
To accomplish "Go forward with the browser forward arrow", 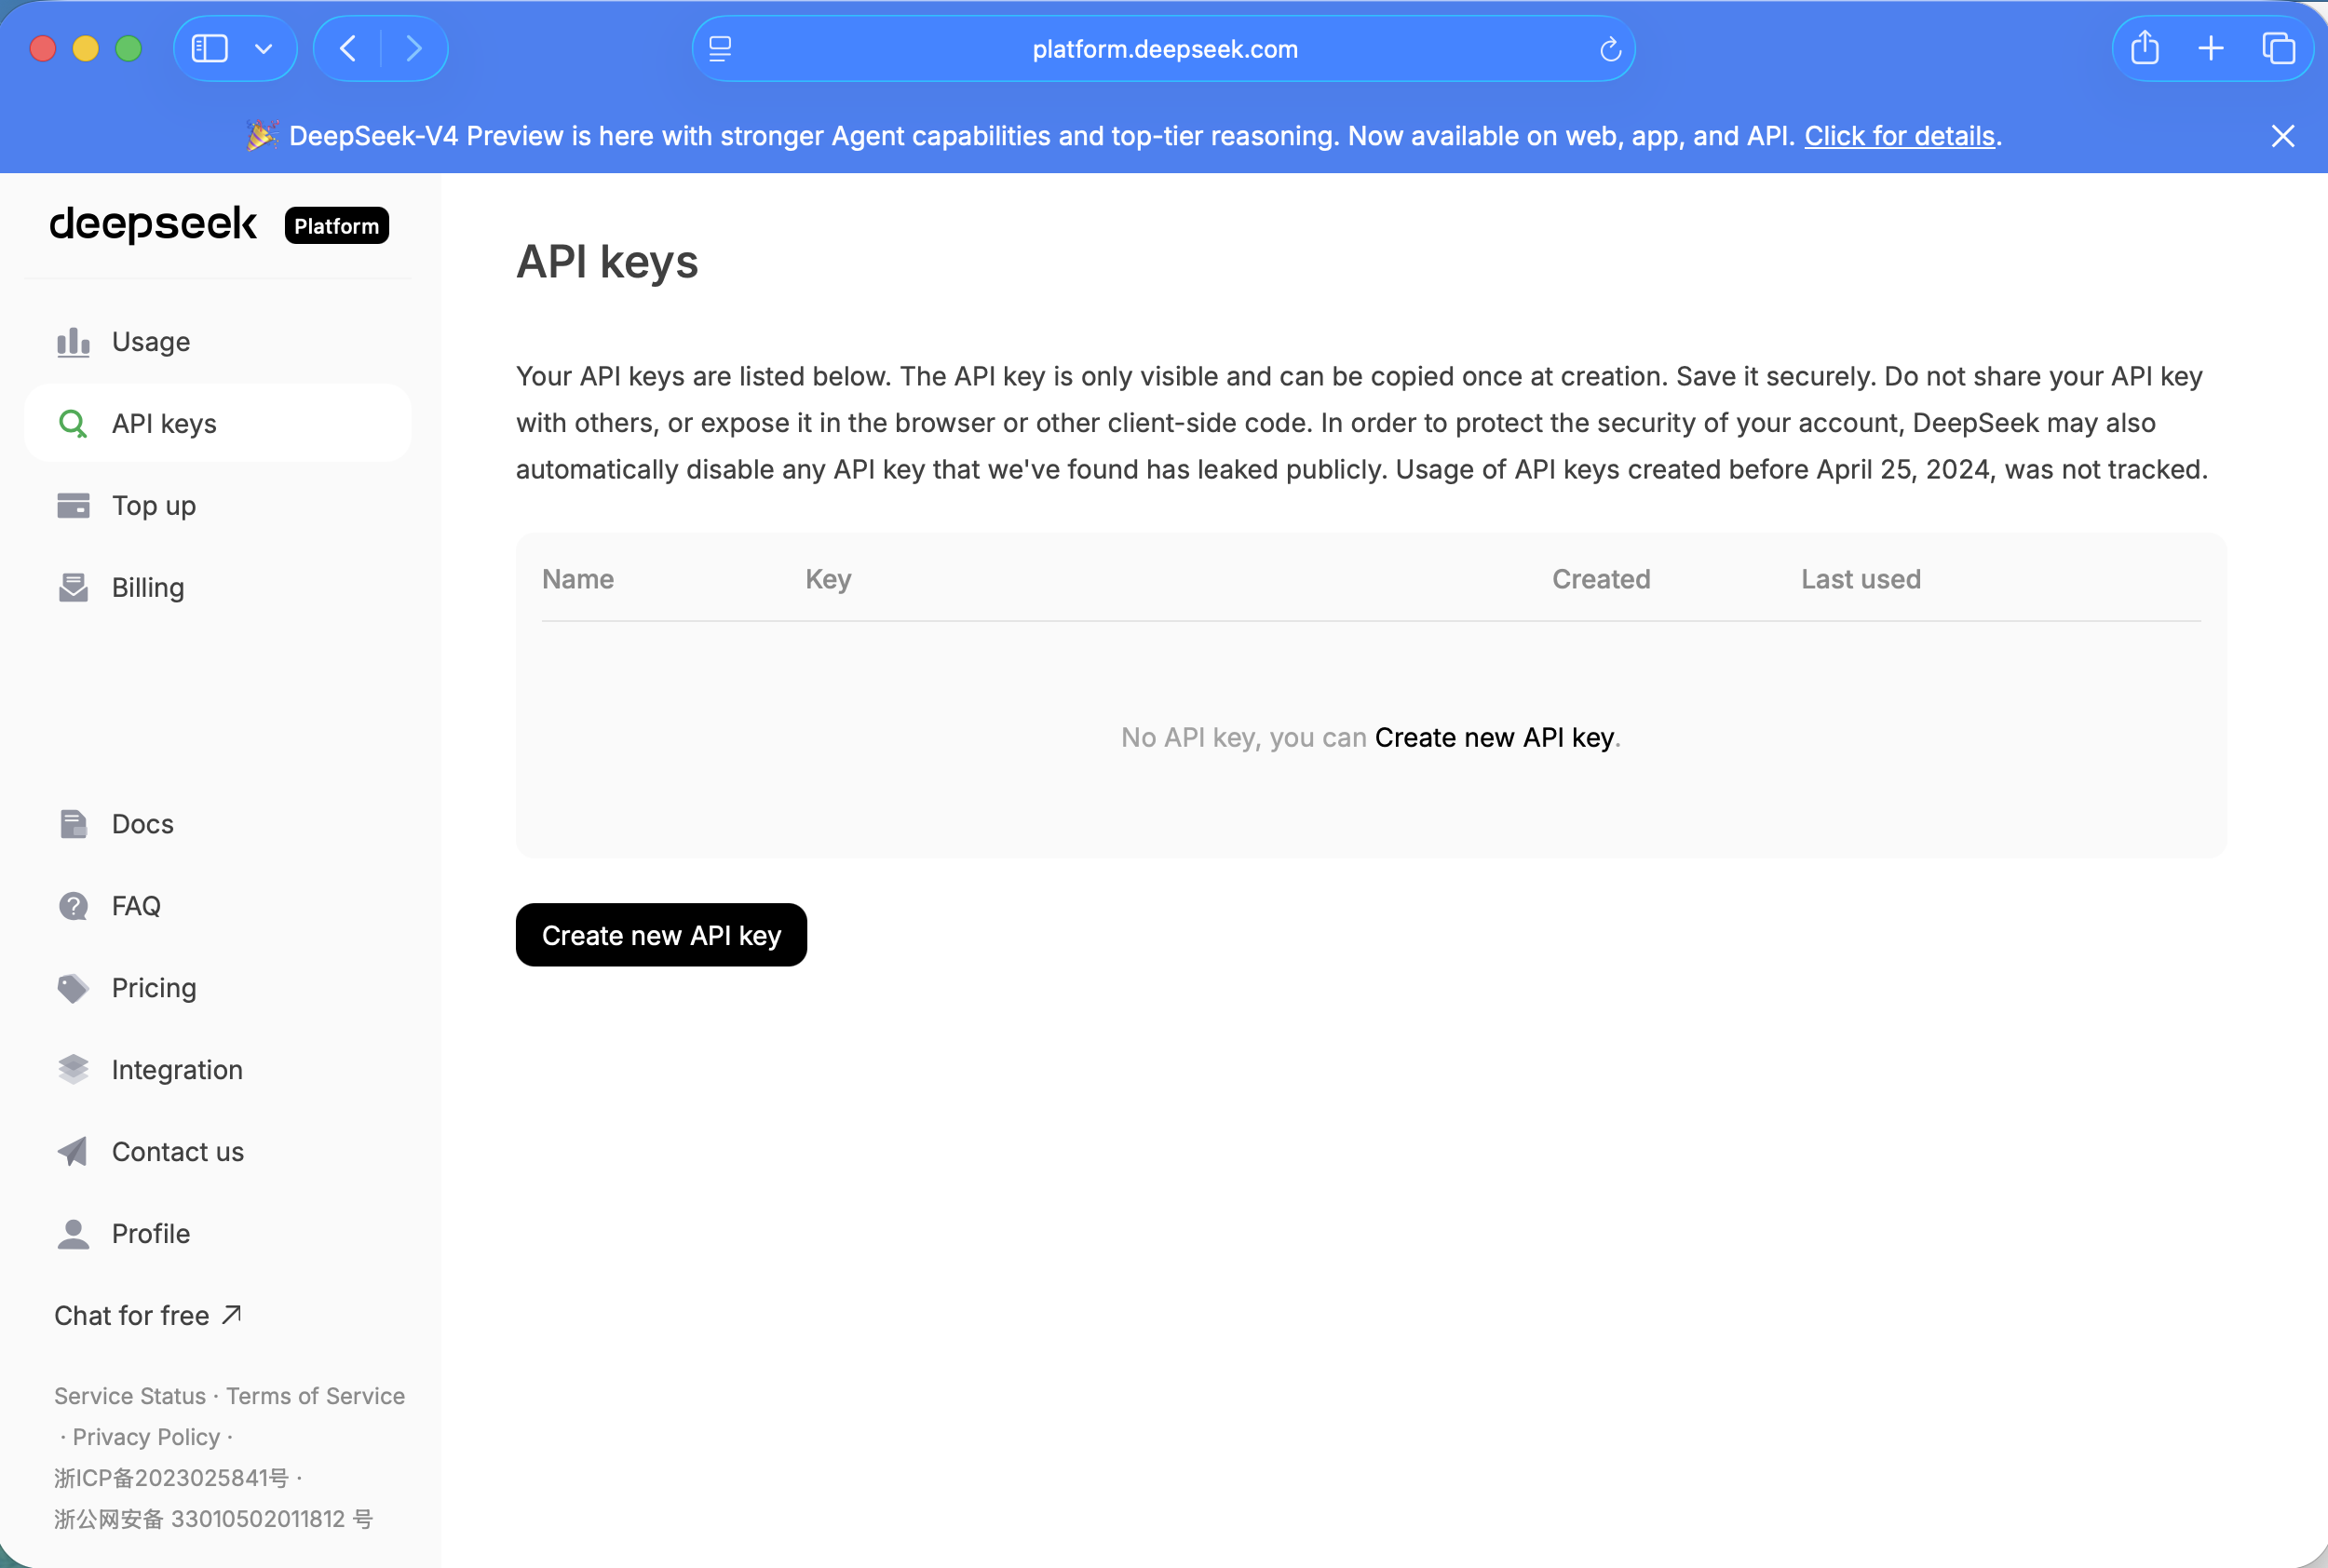I will click(x=414, y=48).
